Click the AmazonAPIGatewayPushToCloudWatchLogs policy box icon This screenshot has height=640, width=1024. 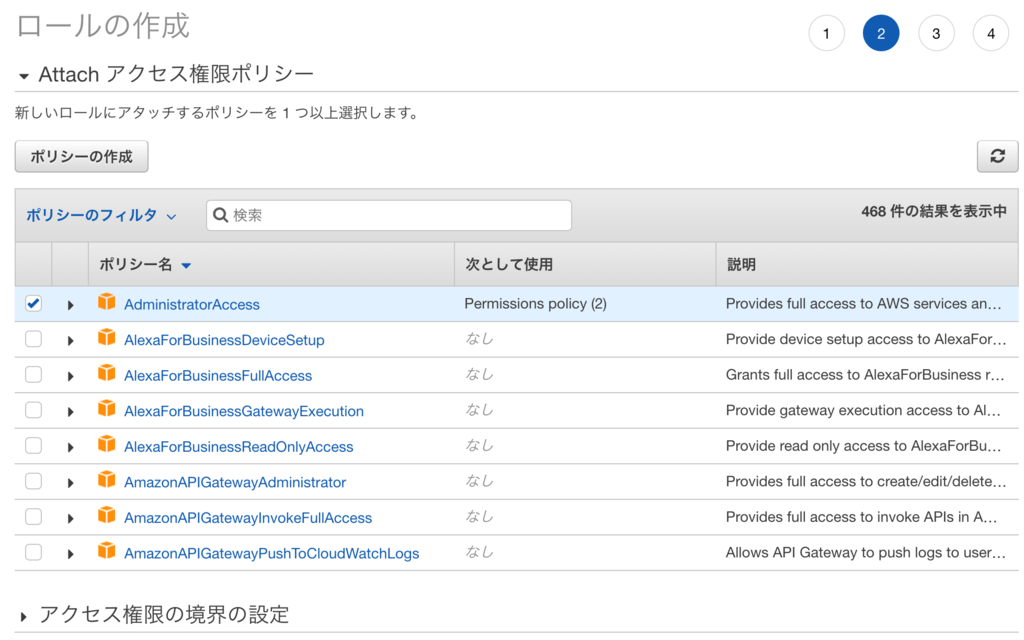pyautogui.click(x=106, y=551)
